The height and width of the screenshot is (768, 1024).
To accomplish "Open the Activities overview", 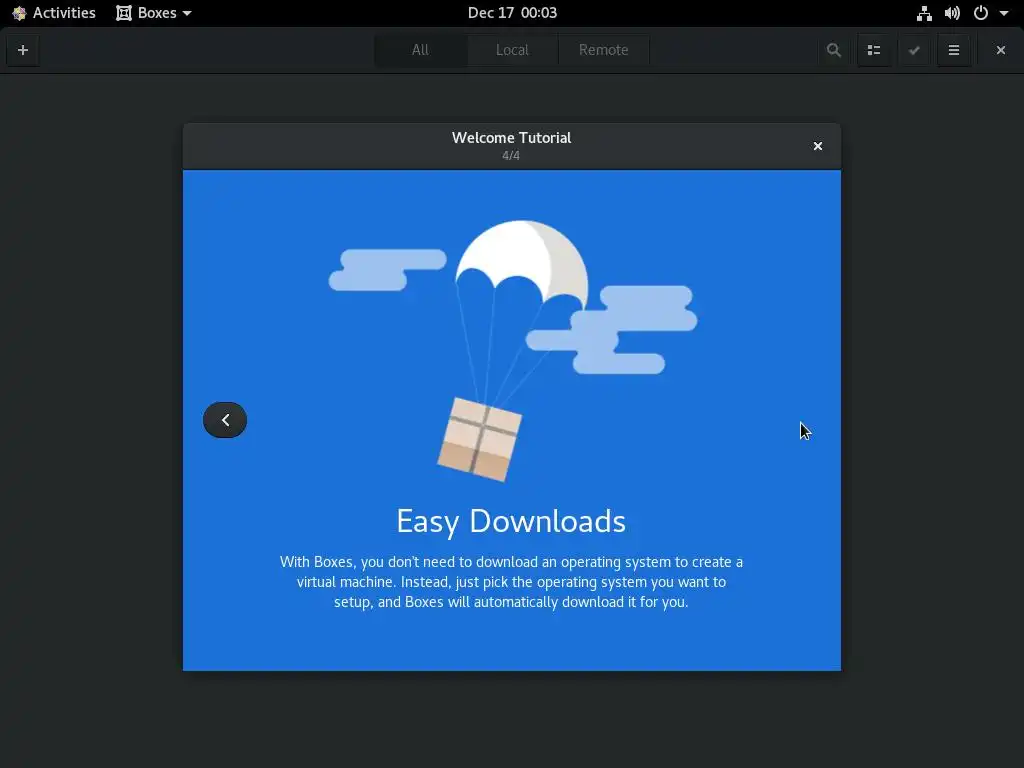I will (54, 13).
